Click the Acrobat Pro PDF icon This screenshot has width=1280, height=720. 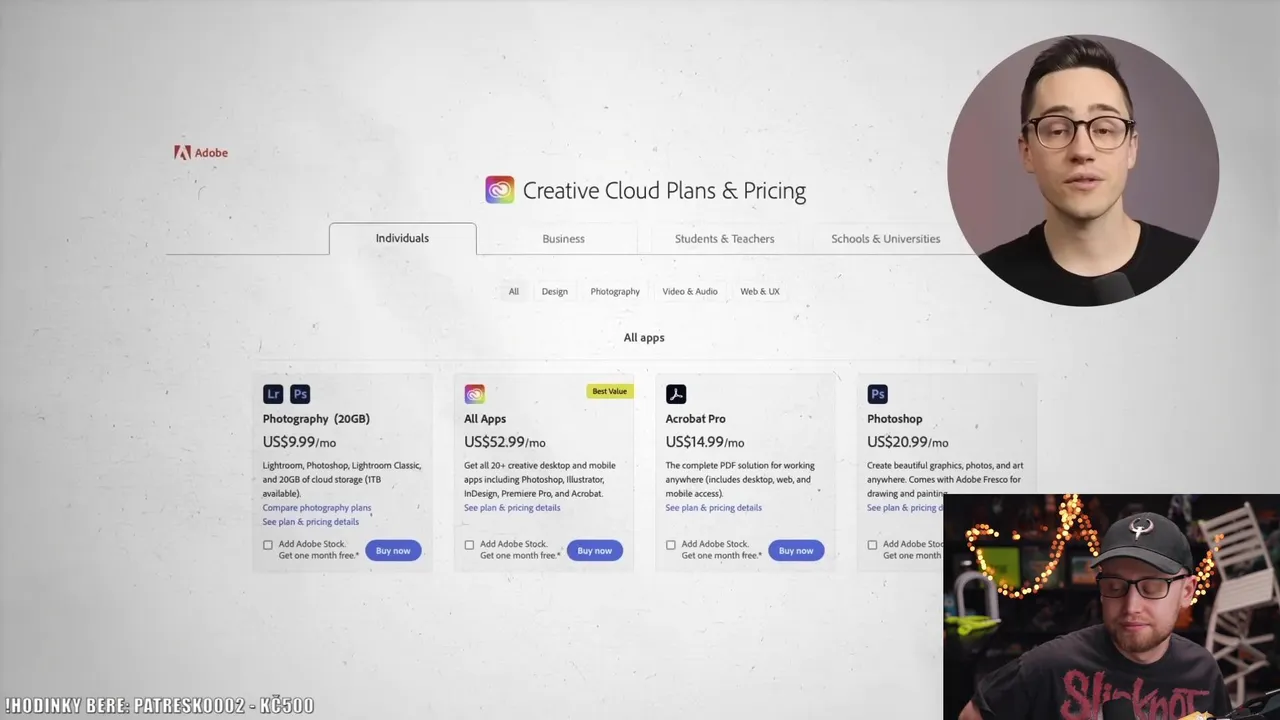click(x=676, y=394)
